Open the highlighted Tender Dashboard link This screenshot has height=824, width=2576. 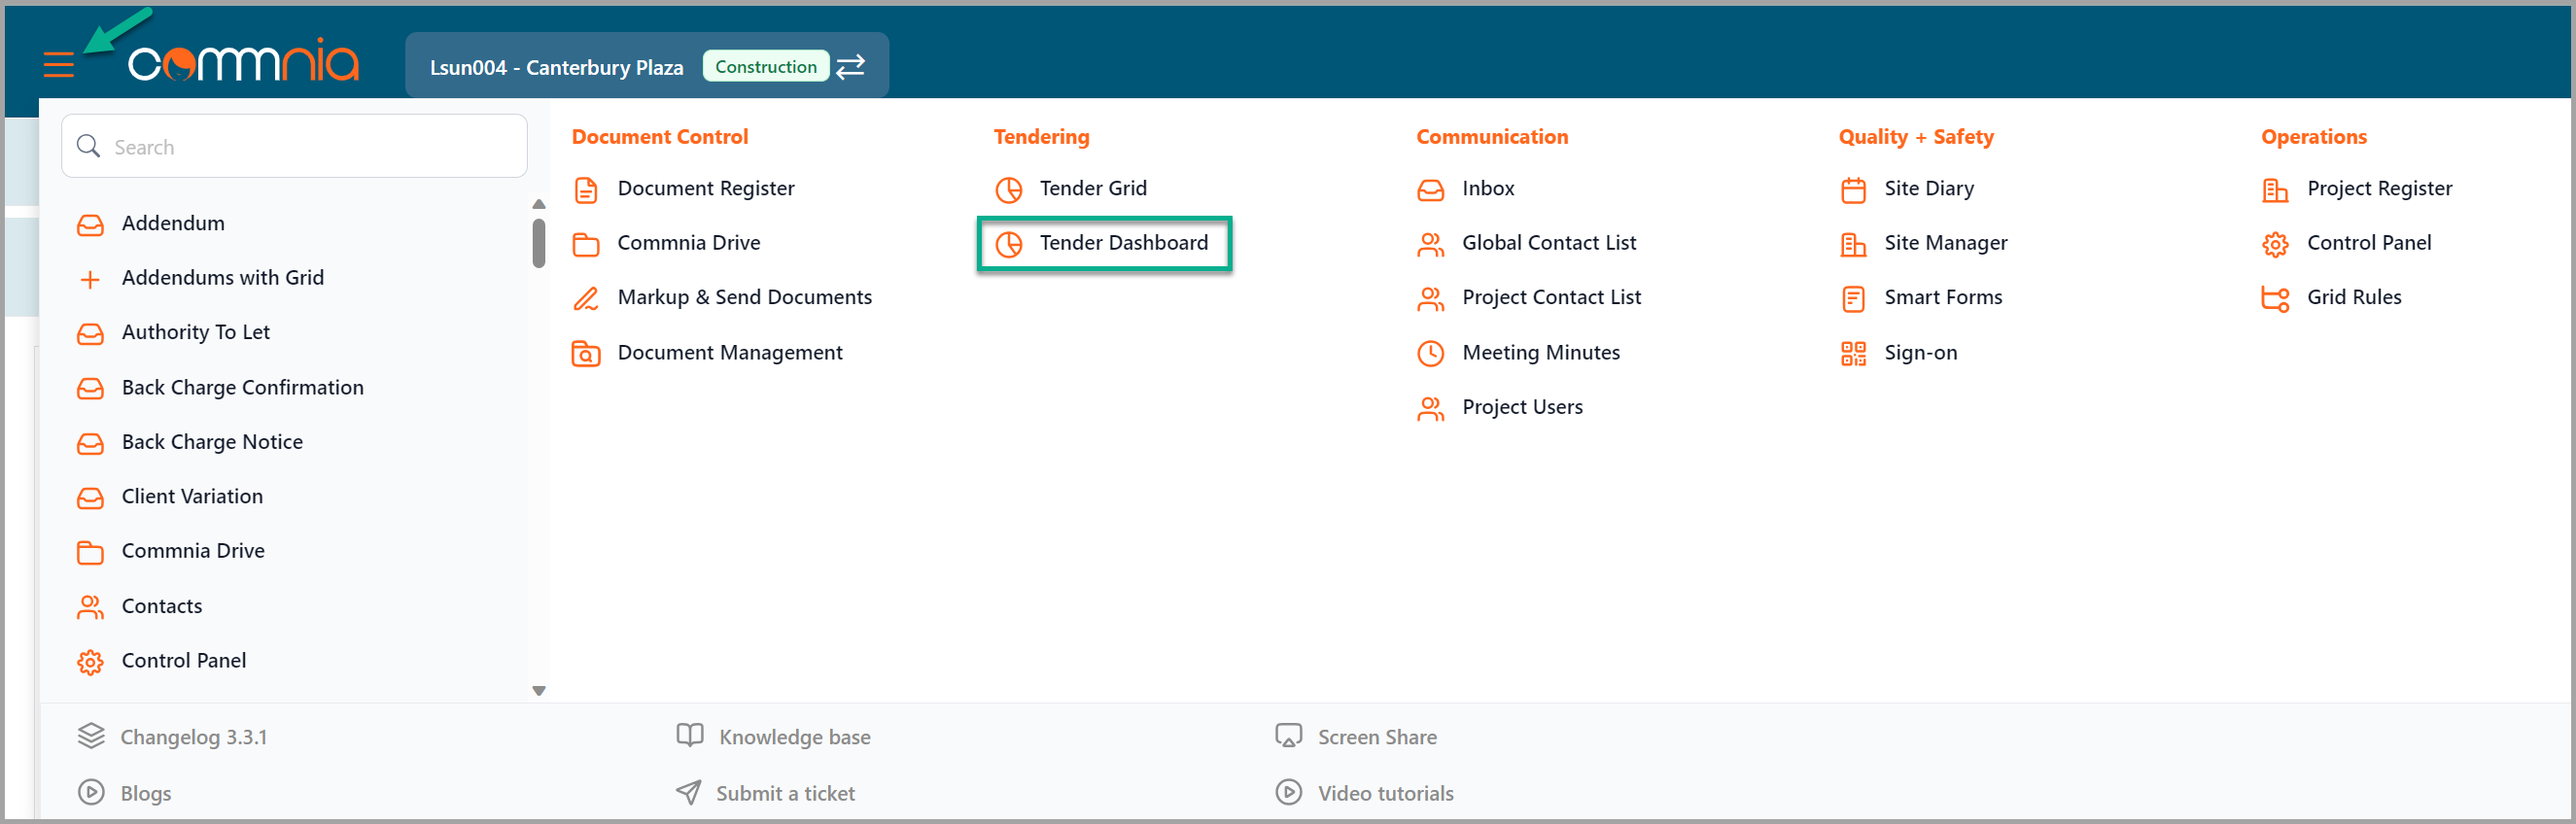1125,242
